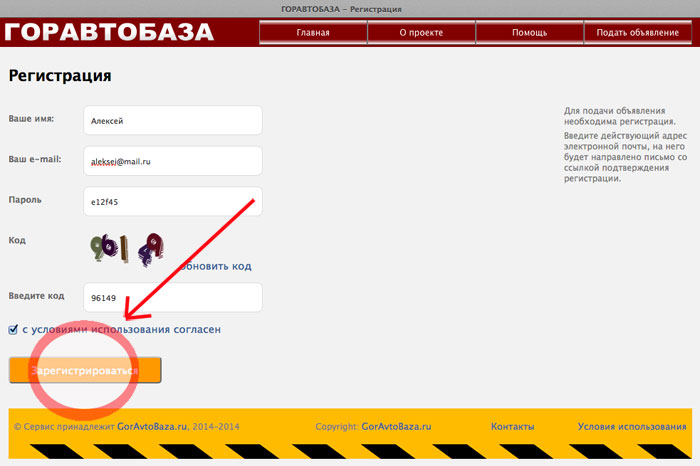Click the ГОРАВТОБАЗА site logo
Screen dimensions: 700x466
tap(109, 32)
